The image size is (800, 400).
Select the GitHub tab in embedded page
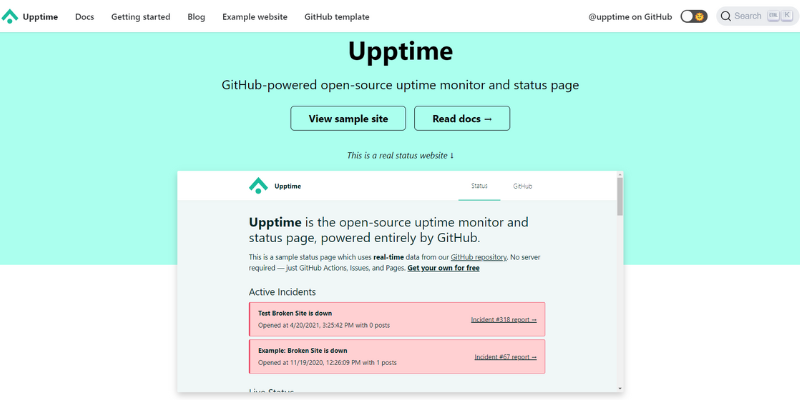tap(522, 186)
